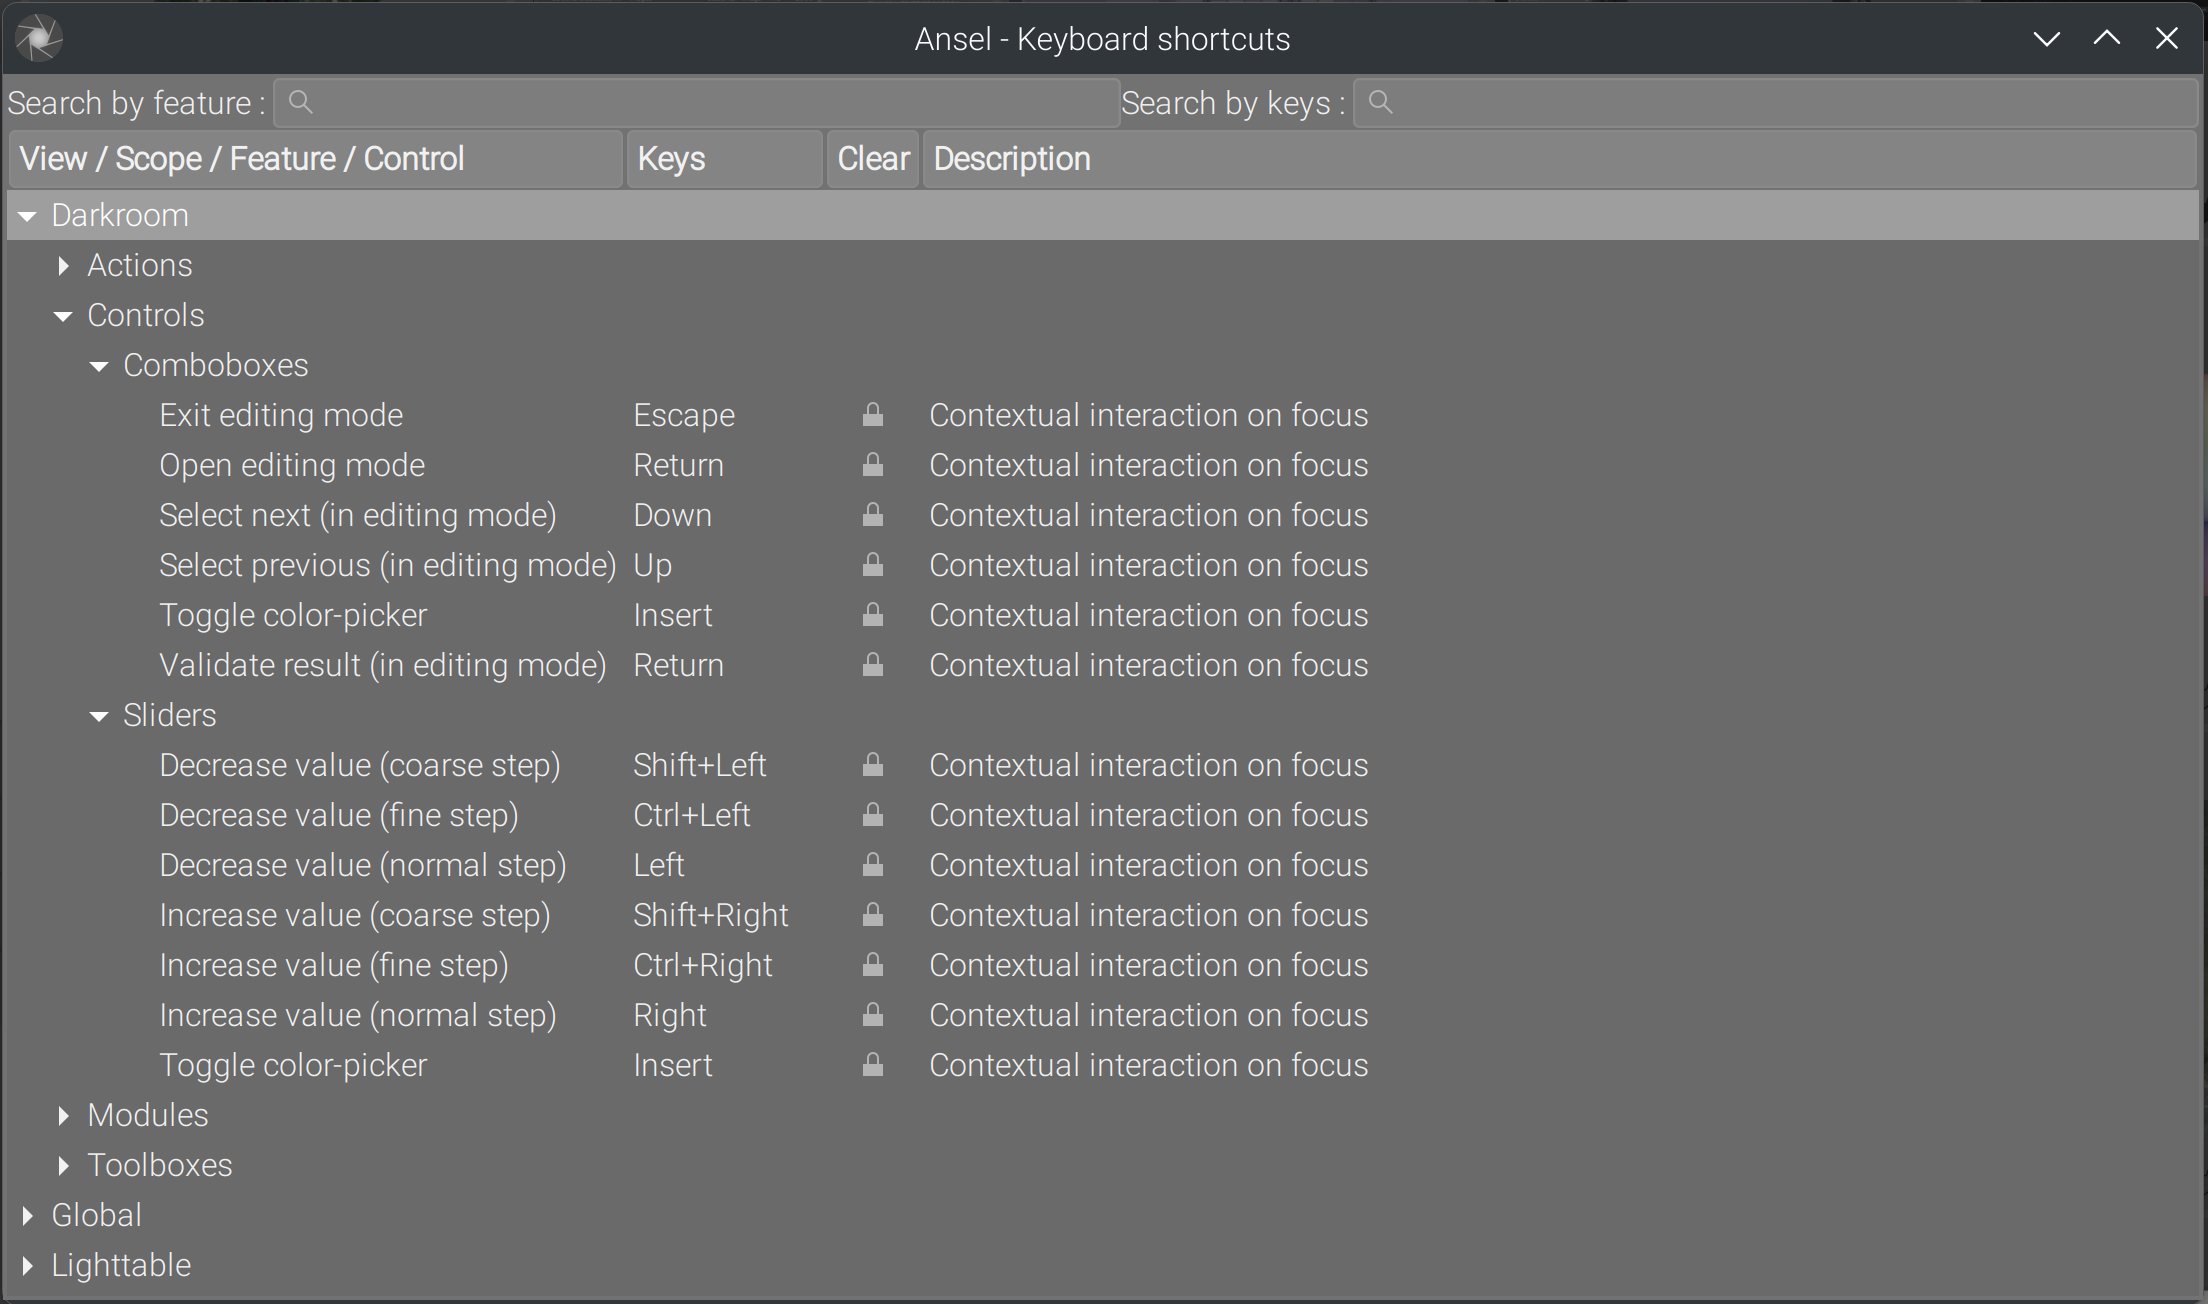Viewport: 2208px width, 1304px height.
Task: Sort by View / Scope / Feature / Control column
Action: [315, 159]
